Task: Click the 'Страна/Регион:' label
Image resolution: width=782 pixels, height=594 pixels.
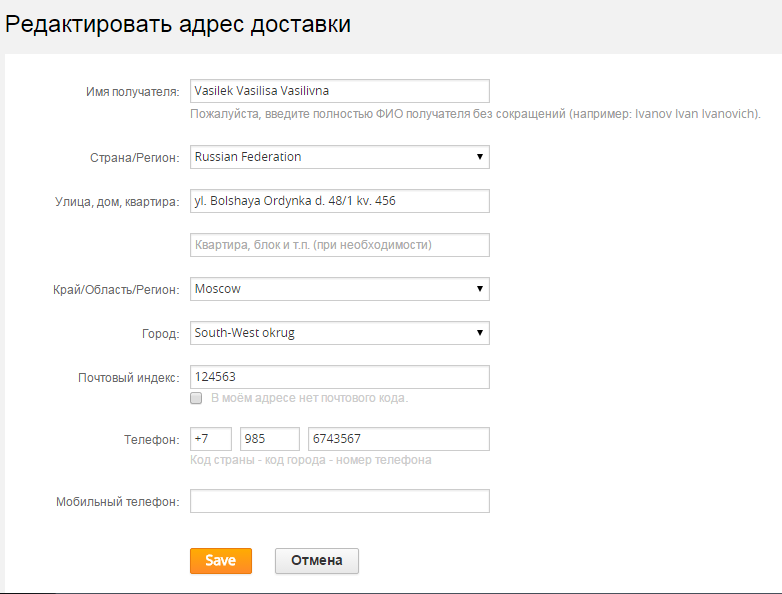Action: 135,158
